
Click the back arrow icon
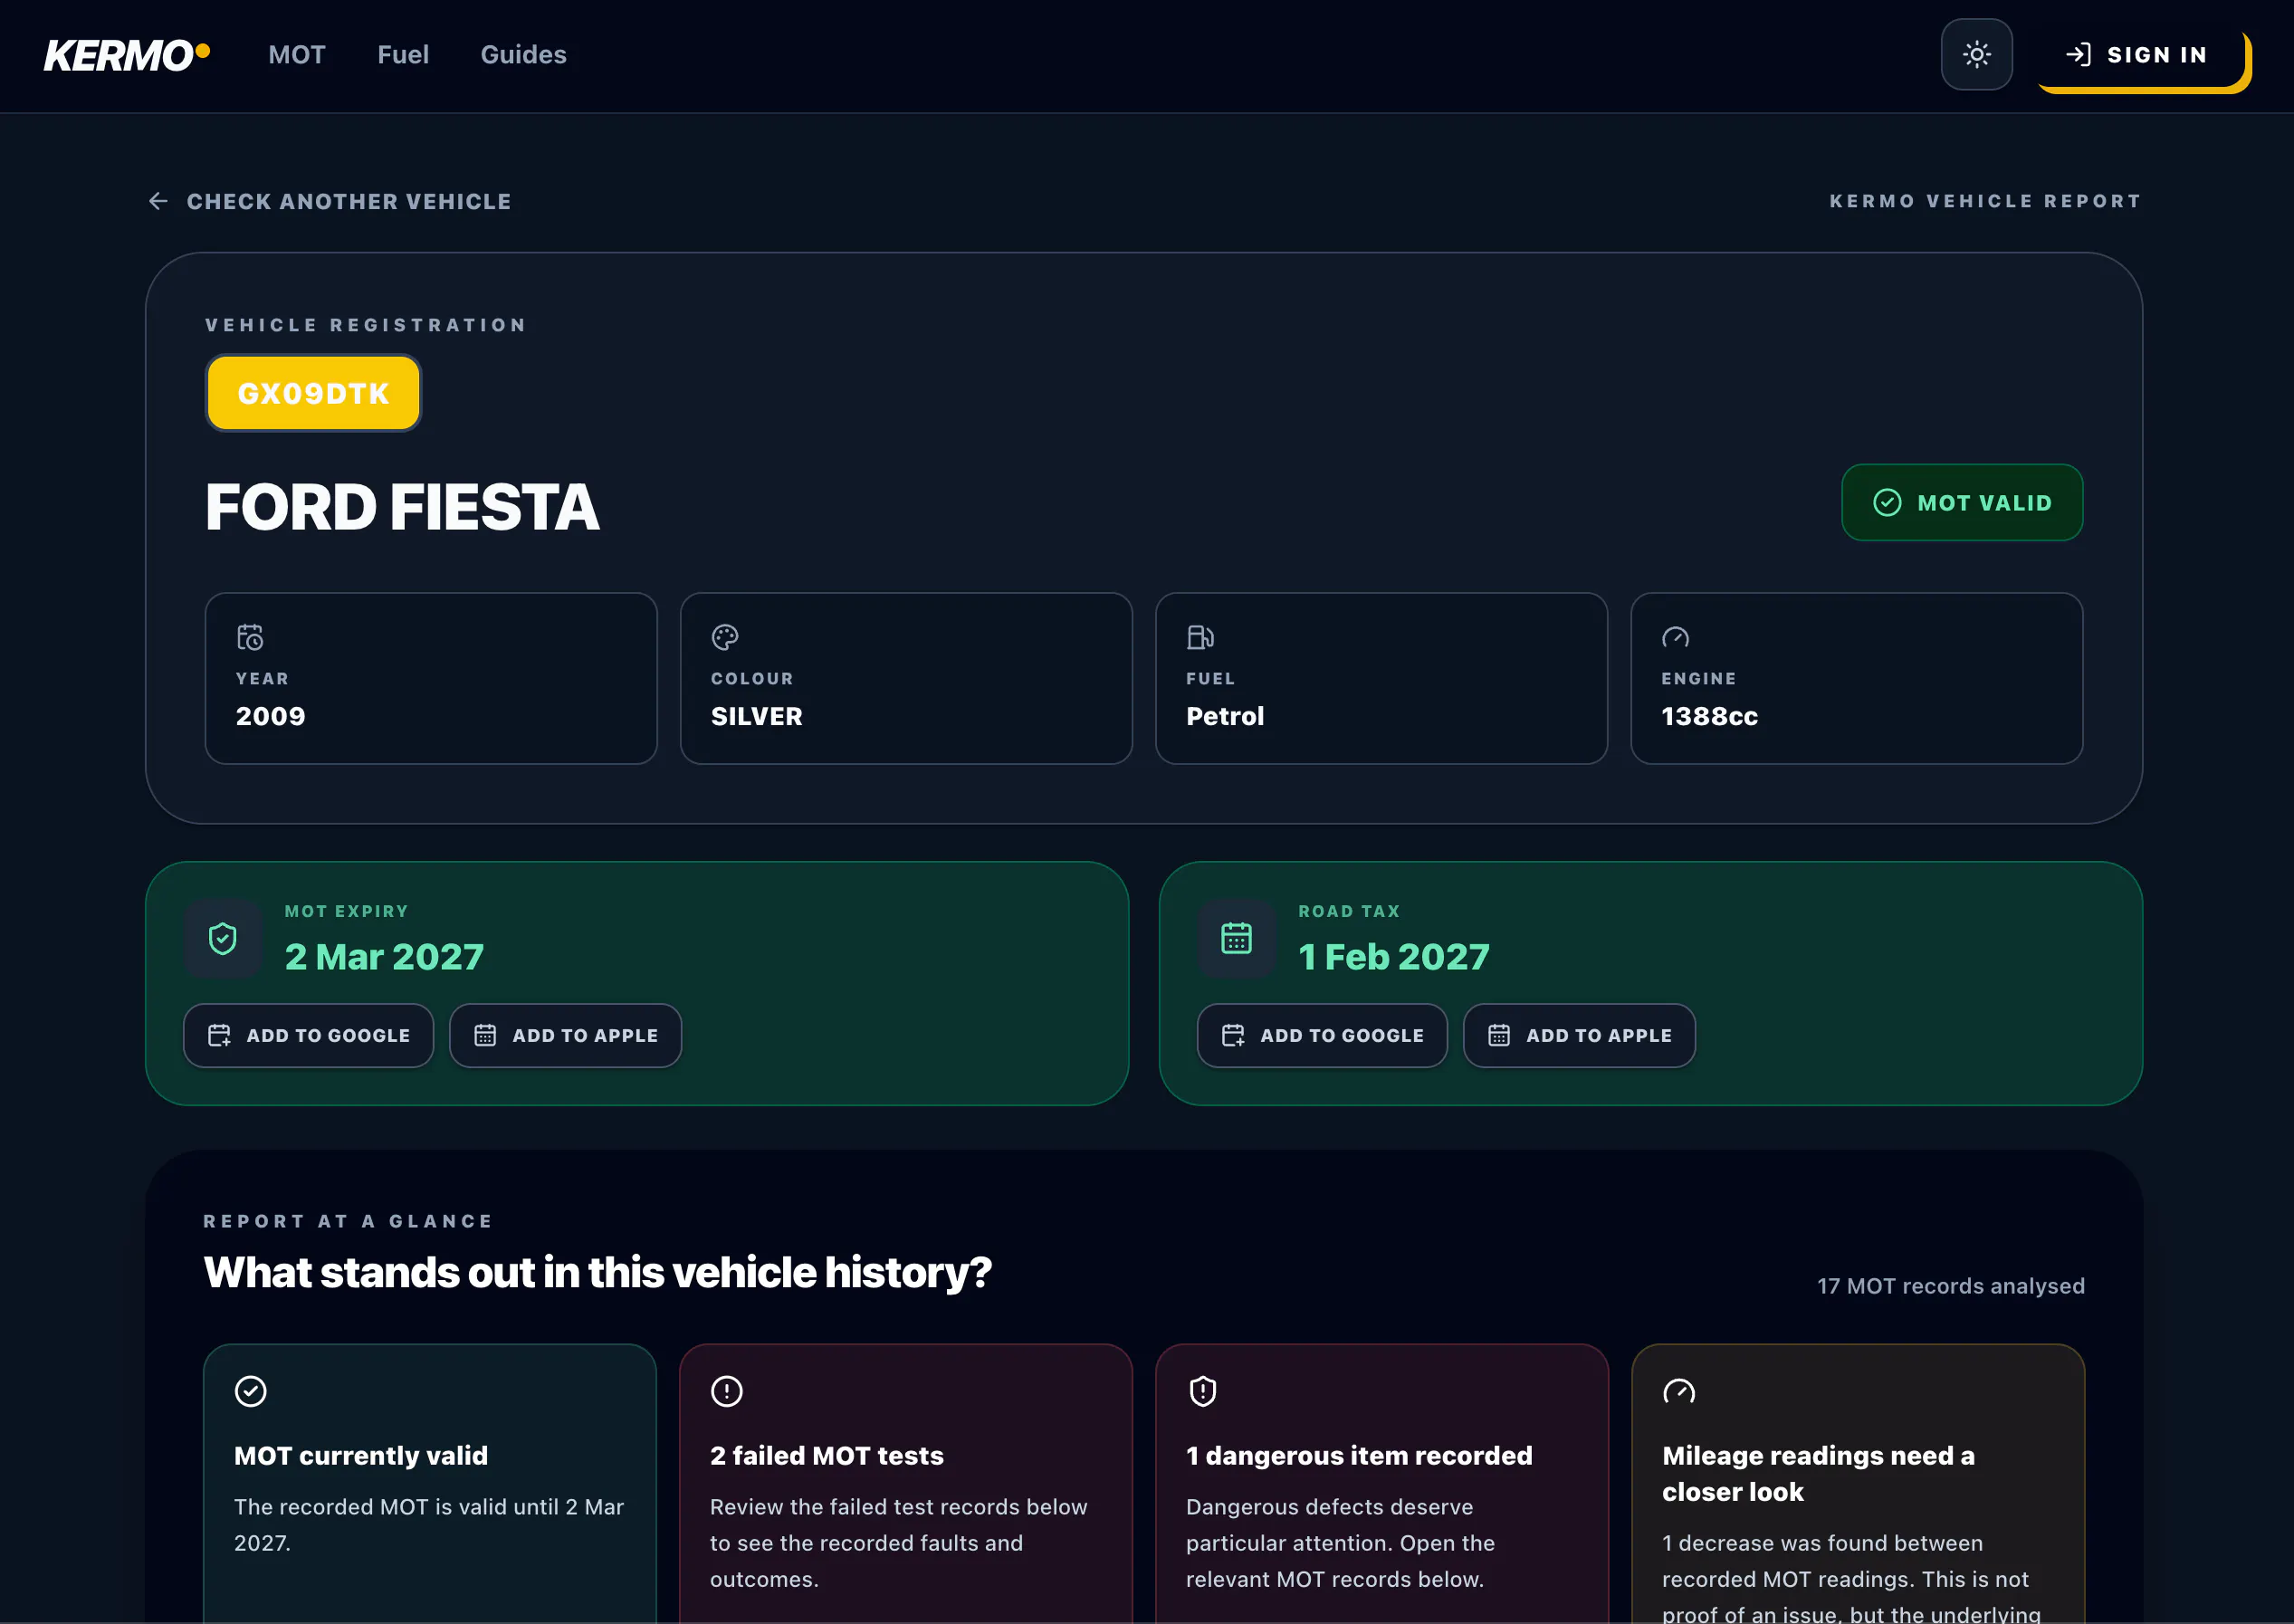point(158,201)
